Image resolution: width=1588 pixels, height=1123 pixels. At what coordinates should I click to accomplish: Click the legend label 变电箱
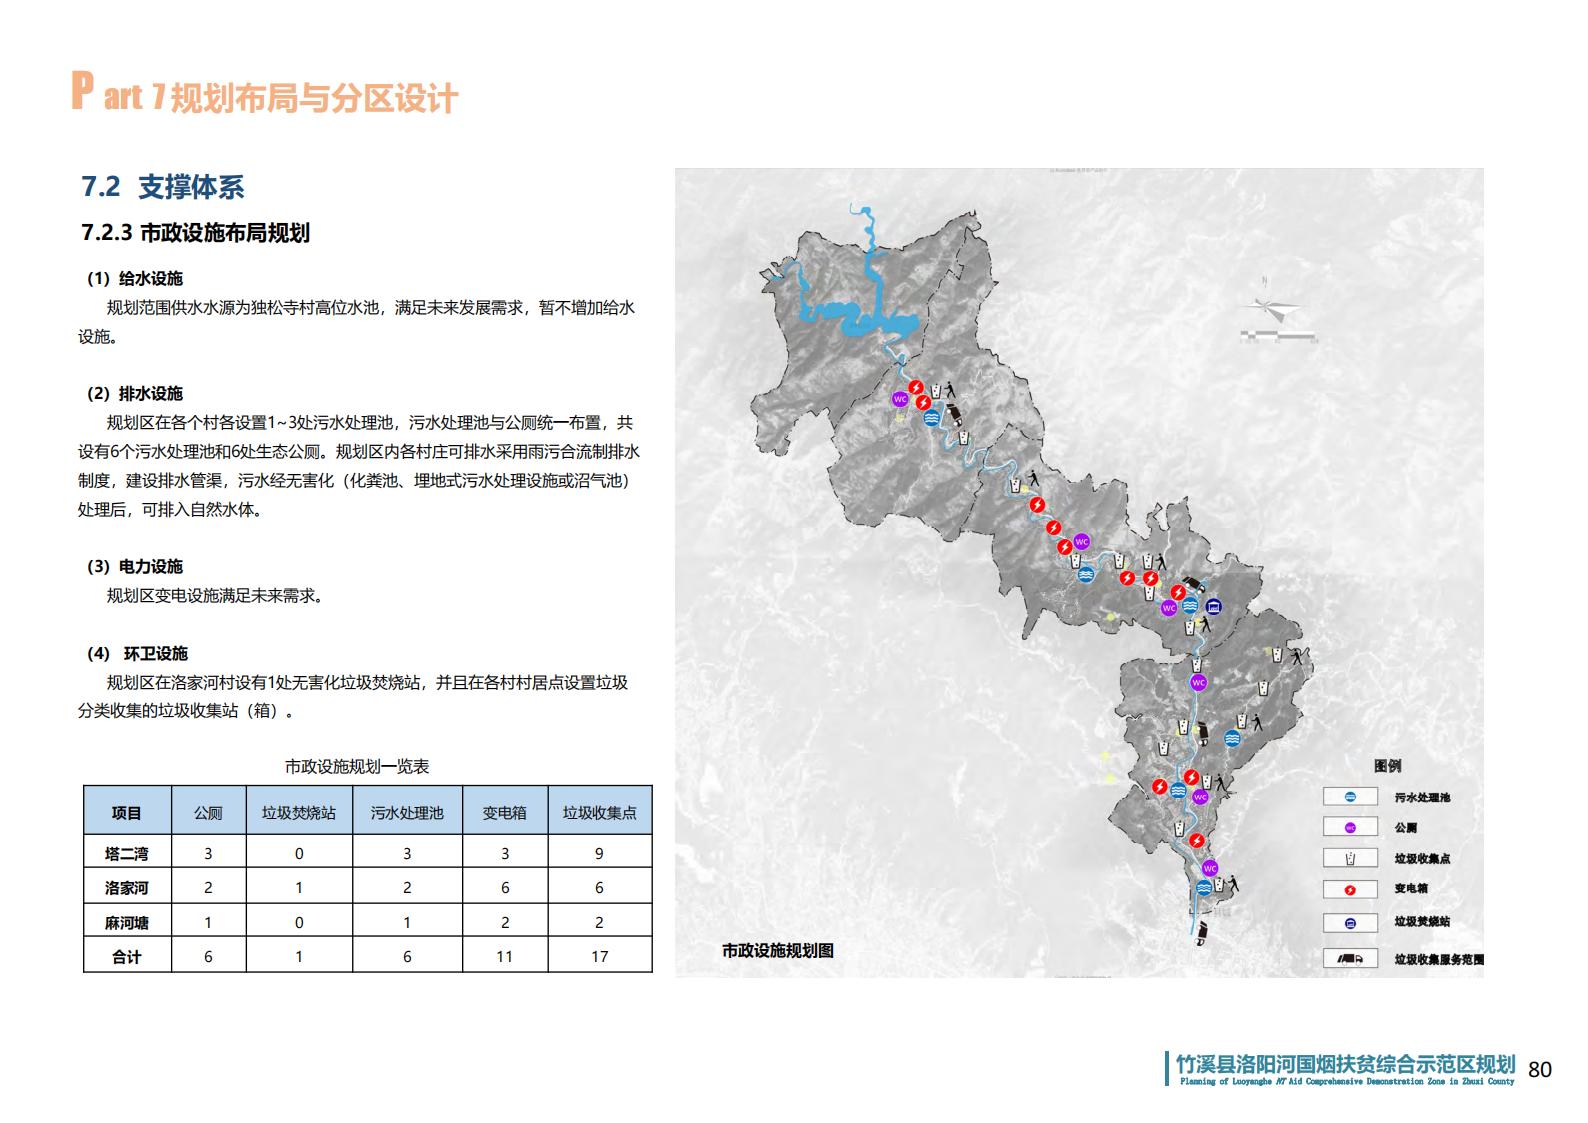1411,889
